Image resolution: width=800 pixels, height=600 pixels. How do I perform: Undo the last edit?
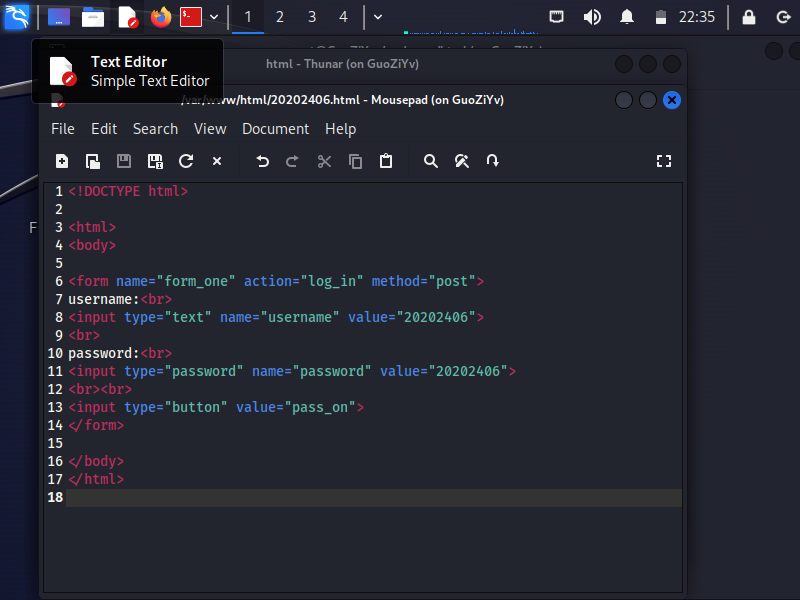(262, 161)
